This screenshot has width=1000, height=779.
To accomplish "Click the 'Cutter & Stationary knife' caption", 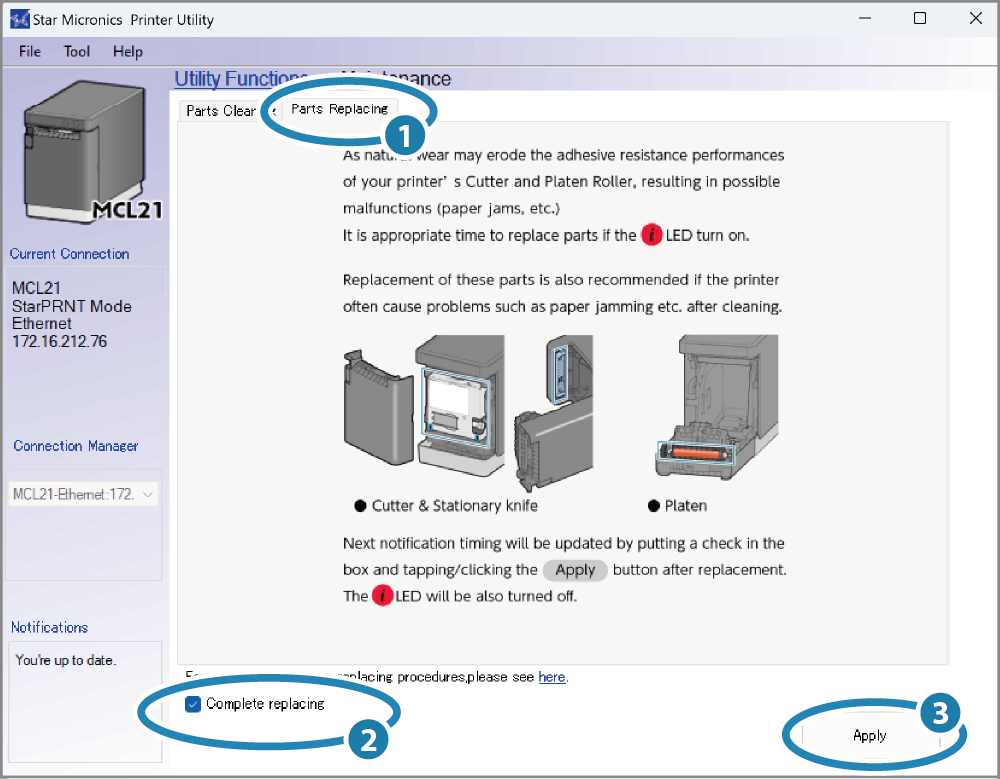I will [x=454, y=506].
